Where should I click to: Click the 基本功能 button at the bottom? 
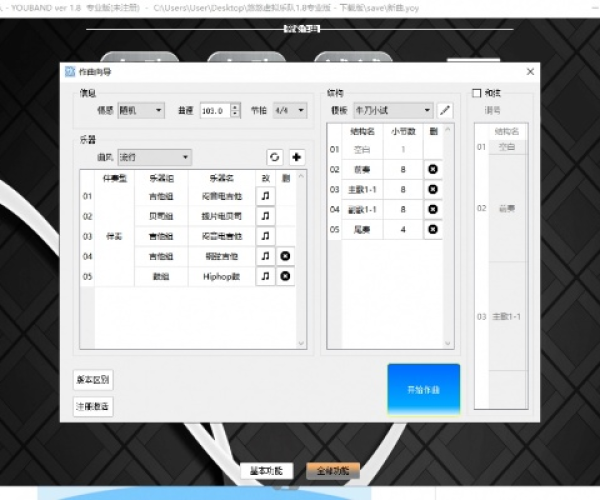(267, 471)
